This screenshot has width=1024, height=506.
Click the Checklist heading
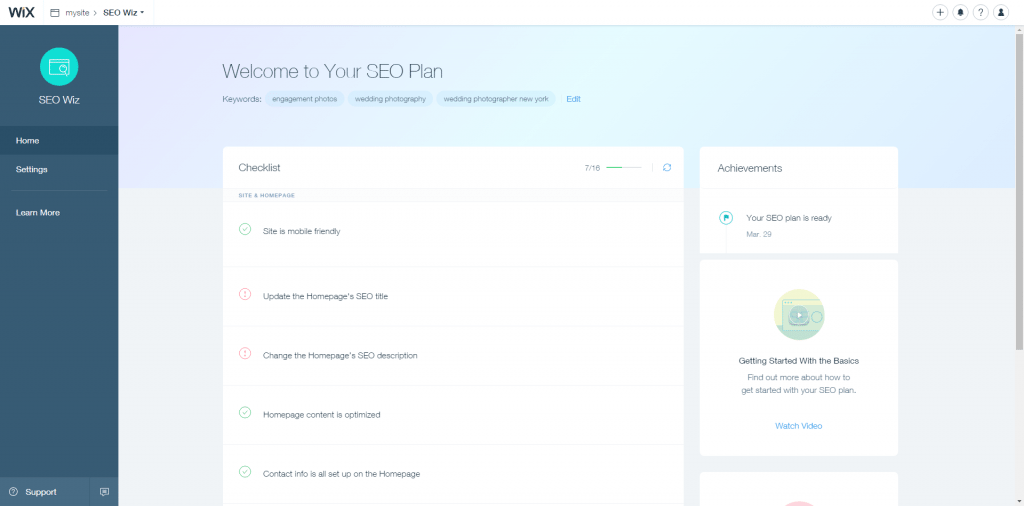coord(259,168)
